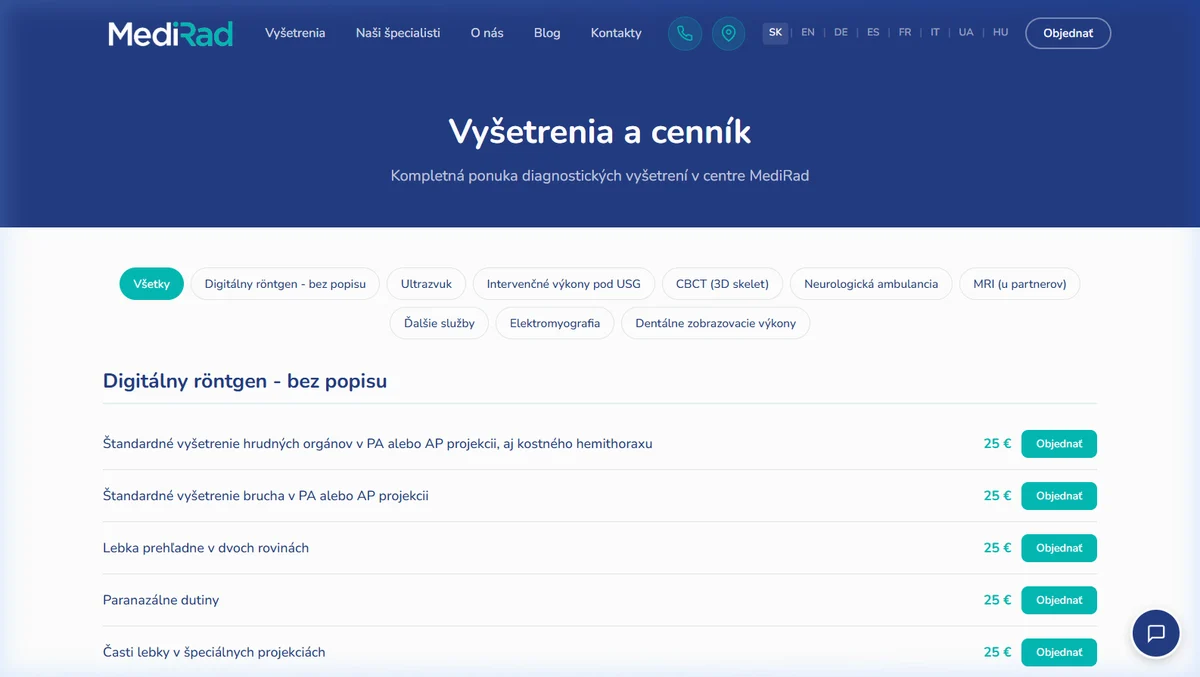Go to the O nás page
The width and height of the screenshot is (1200, 677).
tap(487, 33)
